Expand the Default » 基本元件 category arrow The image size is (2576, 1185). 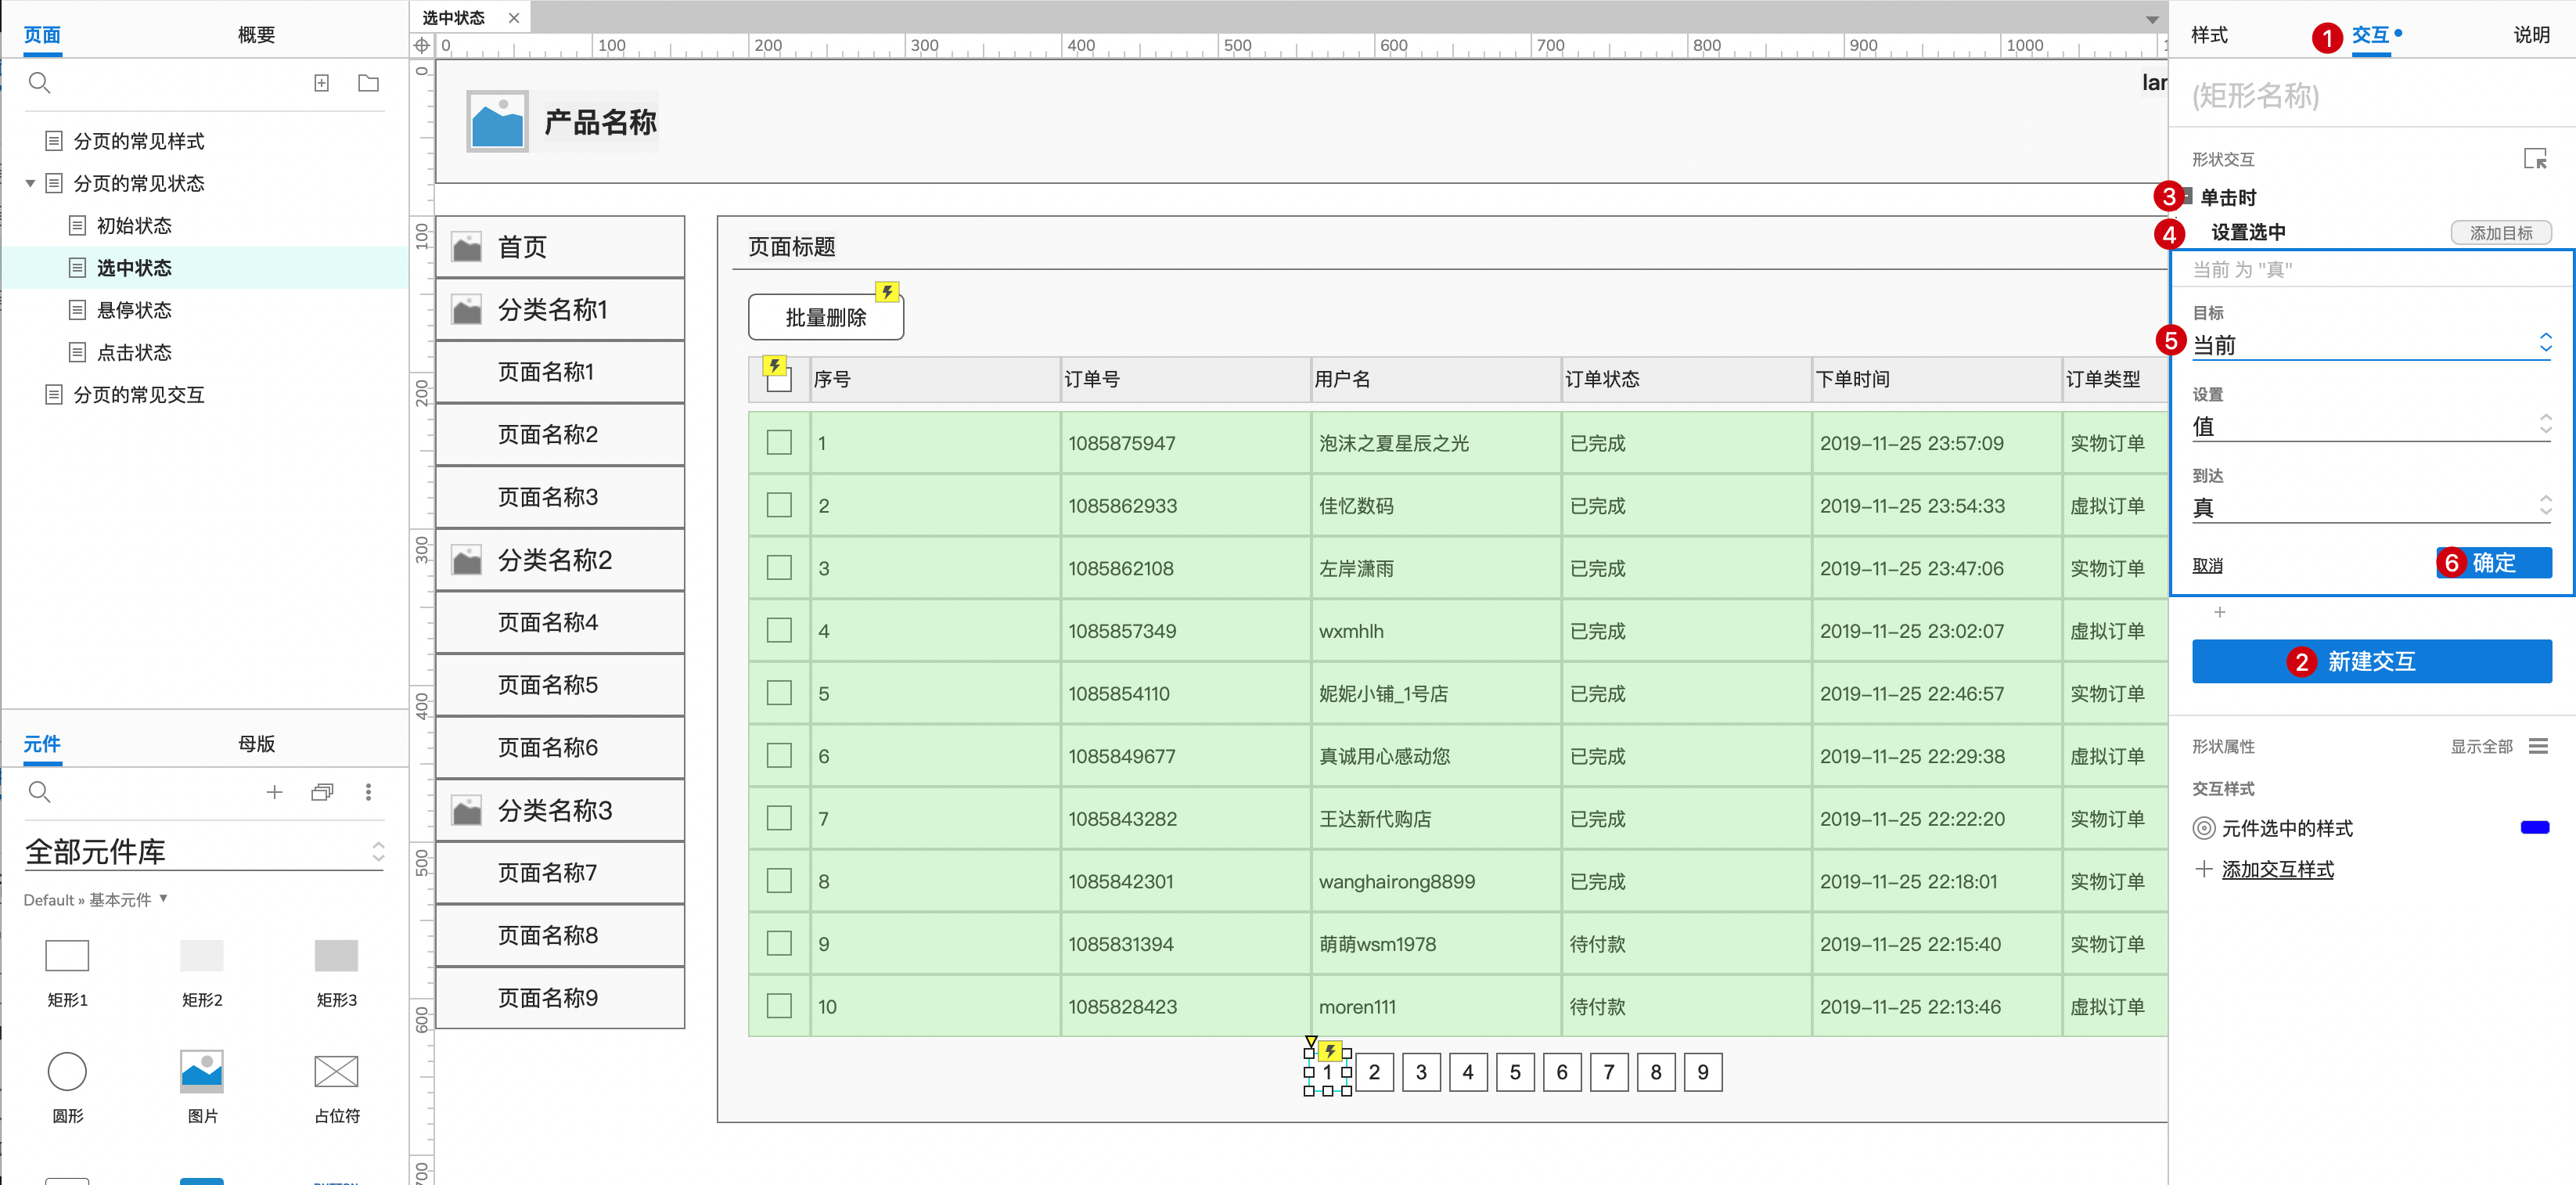tap(163, 899)
